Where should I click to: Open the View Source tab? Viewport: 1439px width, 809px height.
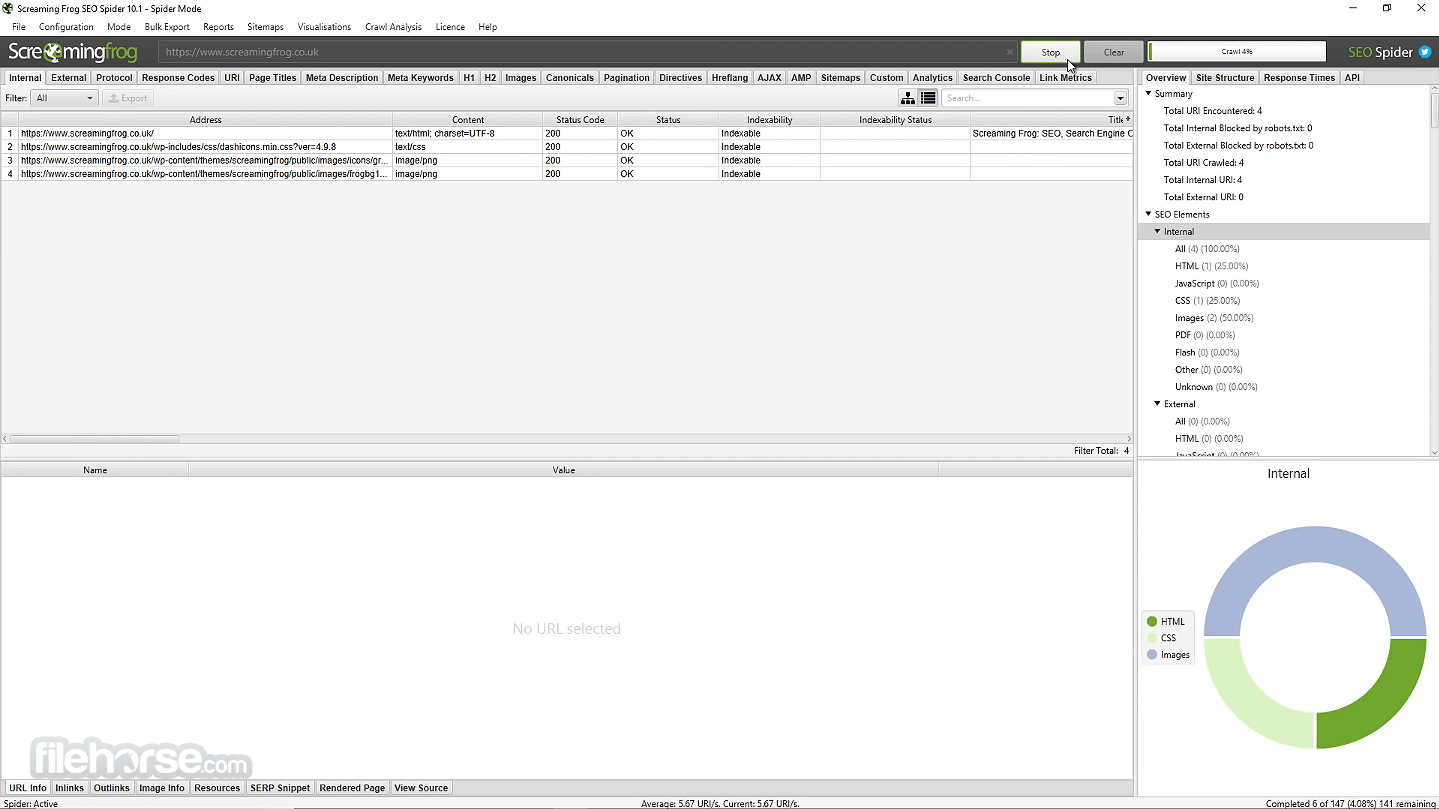click(421, 788)
